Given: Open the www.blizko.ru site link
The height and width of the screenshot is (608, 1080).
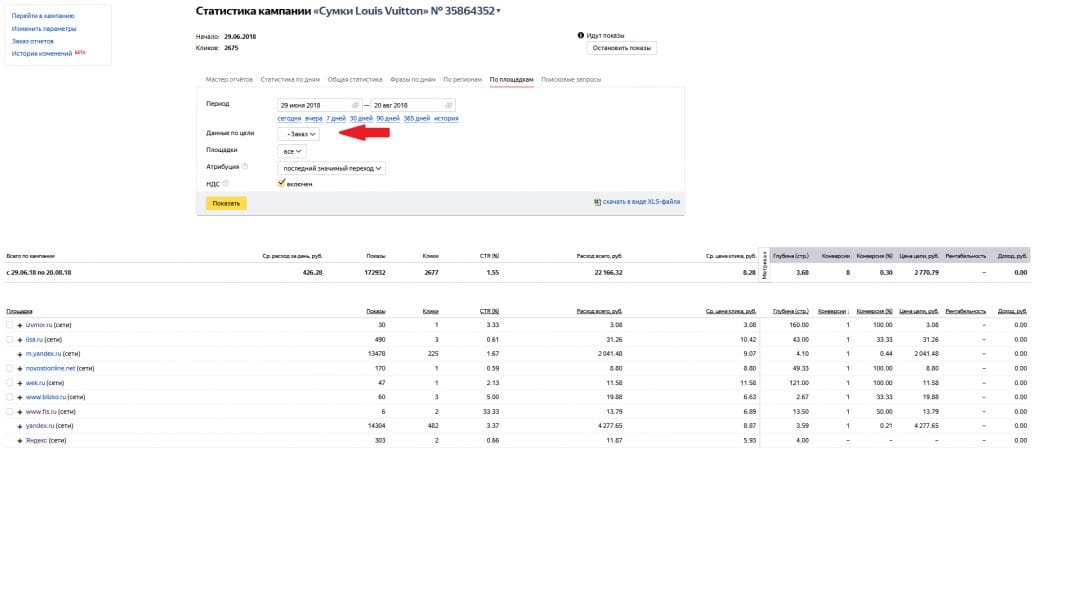Looking at the screenshot, I should [x=46, y=397].
